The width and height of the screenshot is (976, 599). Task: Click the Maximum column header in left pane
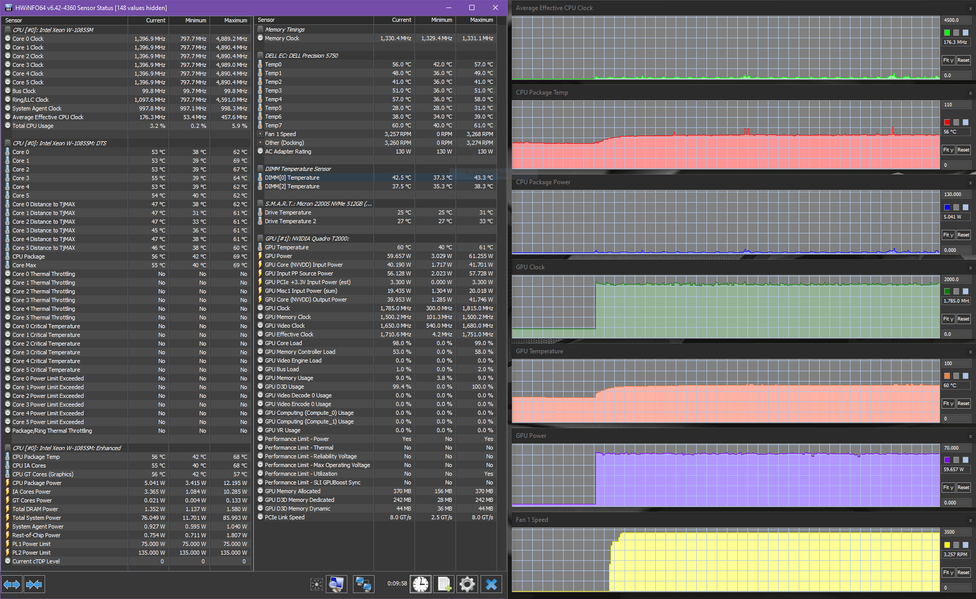(x=235, y=20)
